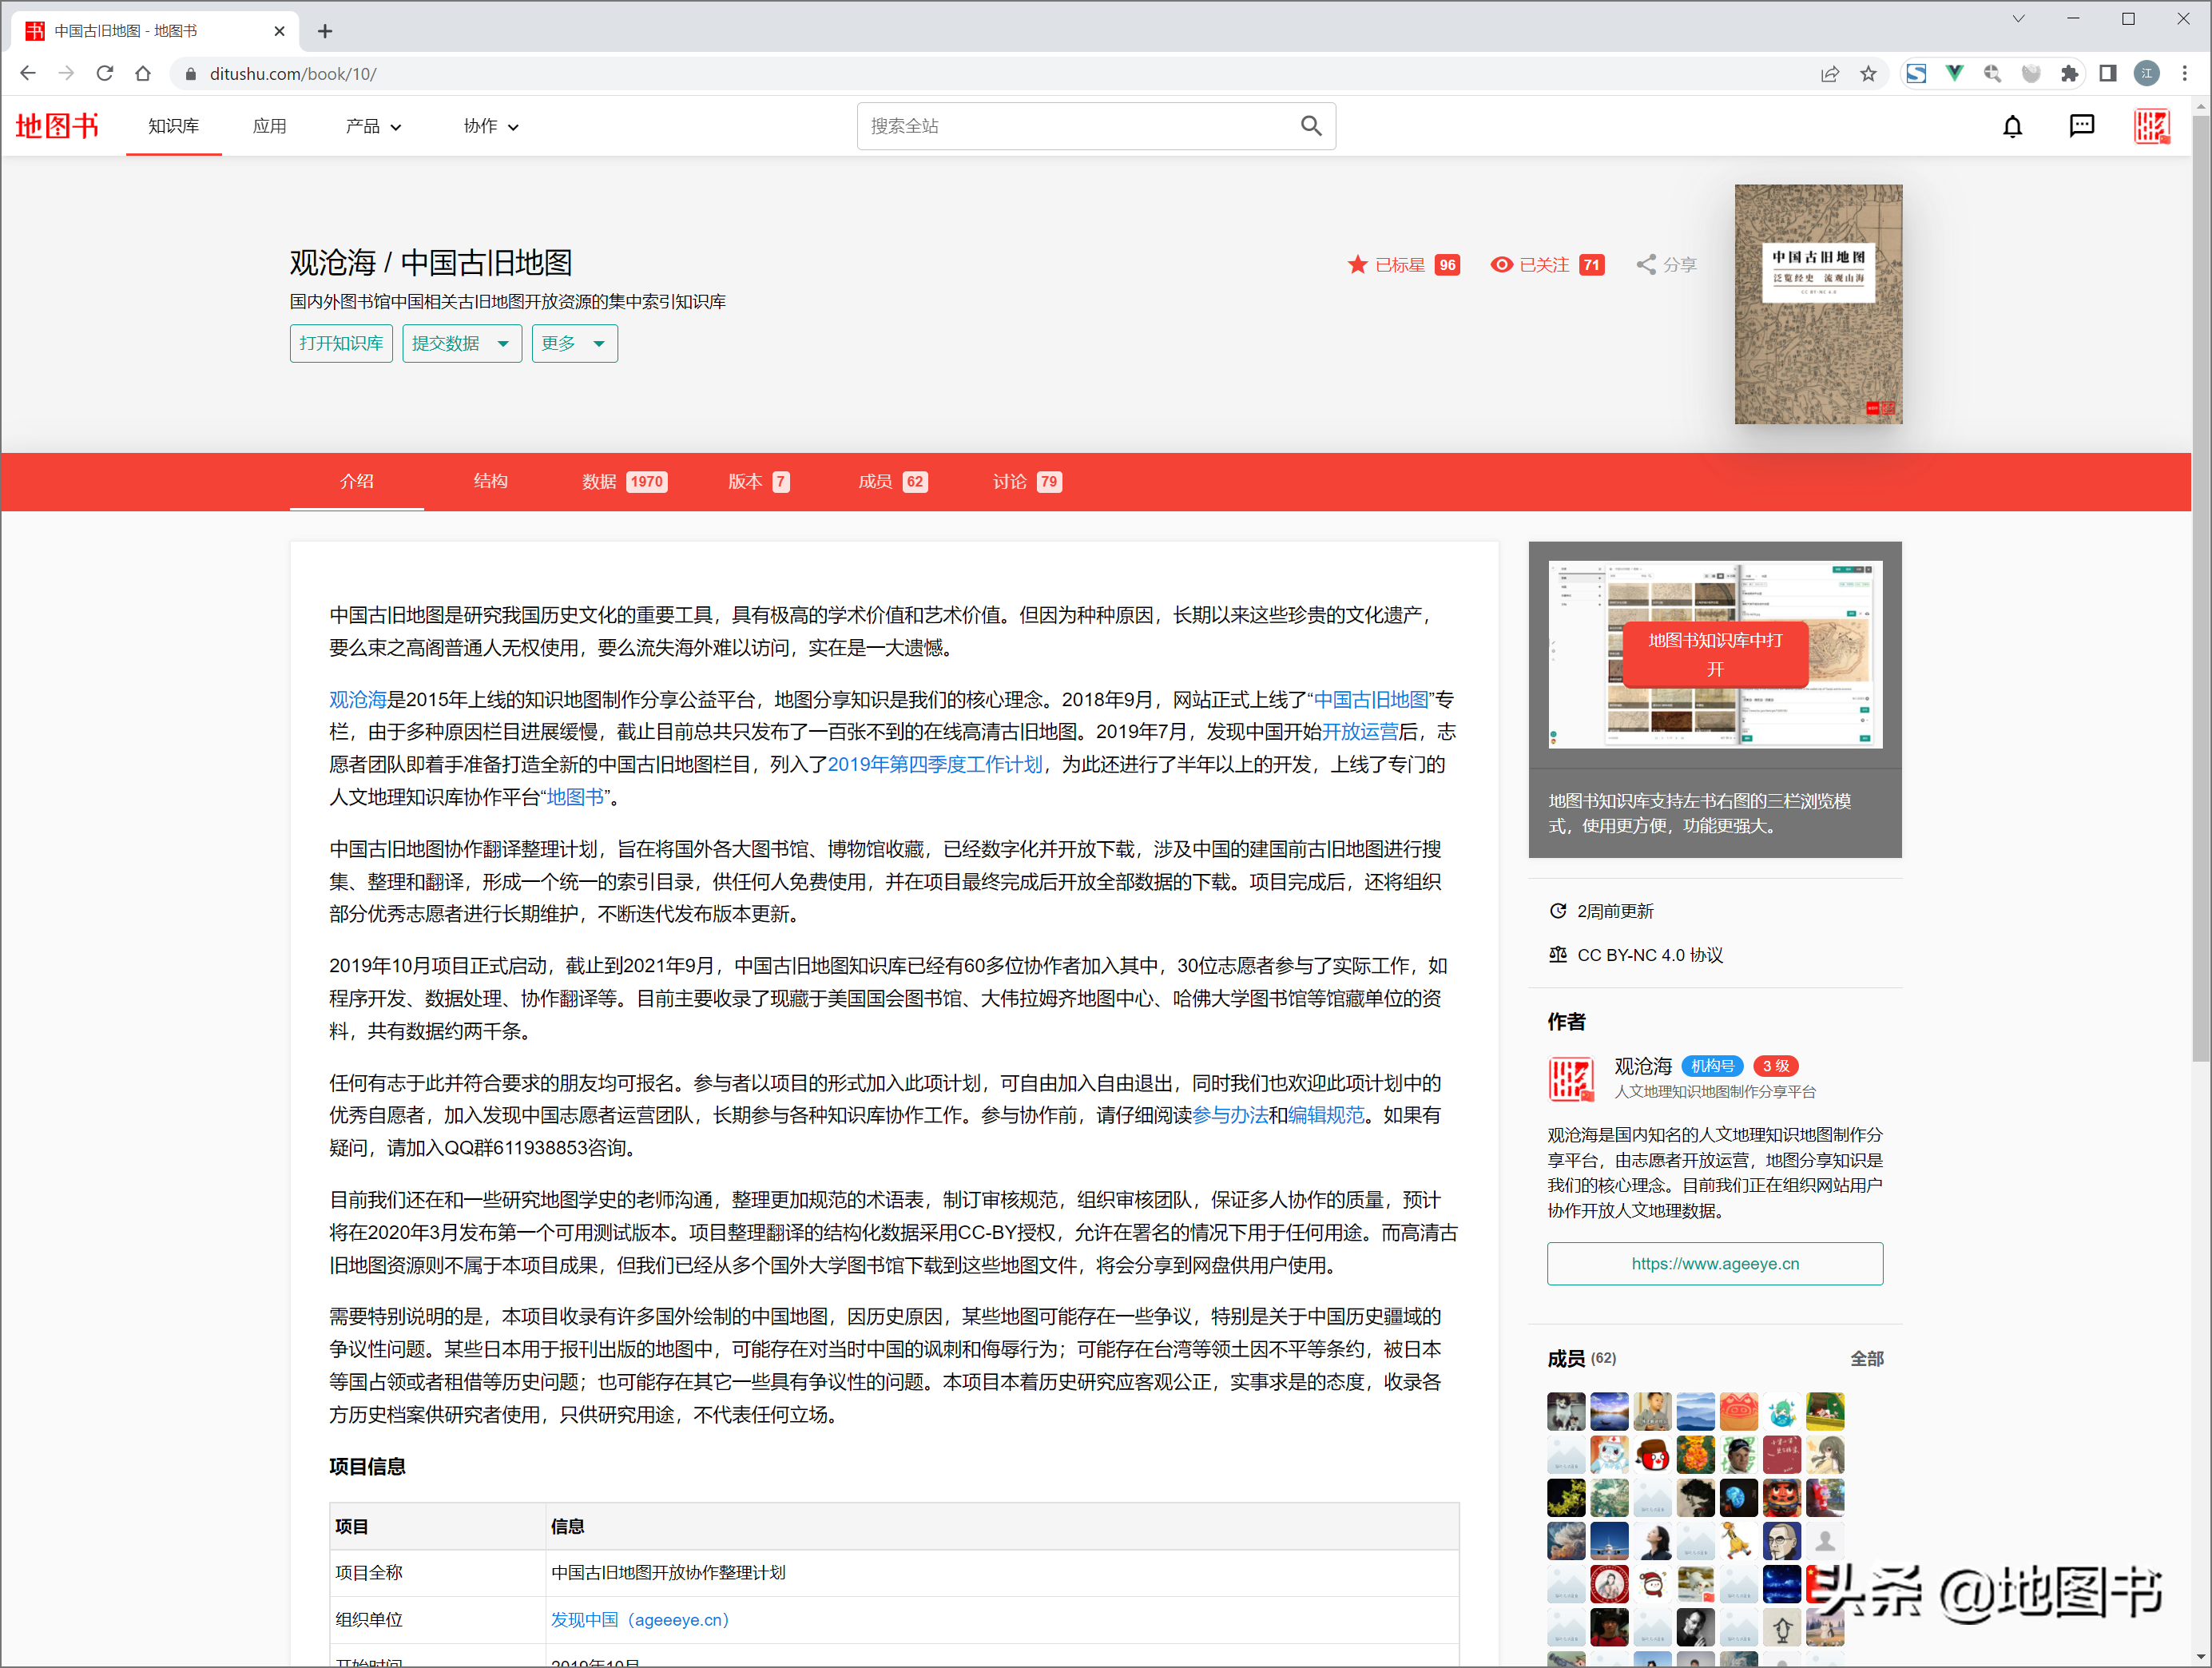Click the notification bell icon
Image resolution: width=2212 pixels, height=1668 pixels.
[2012, 126]
